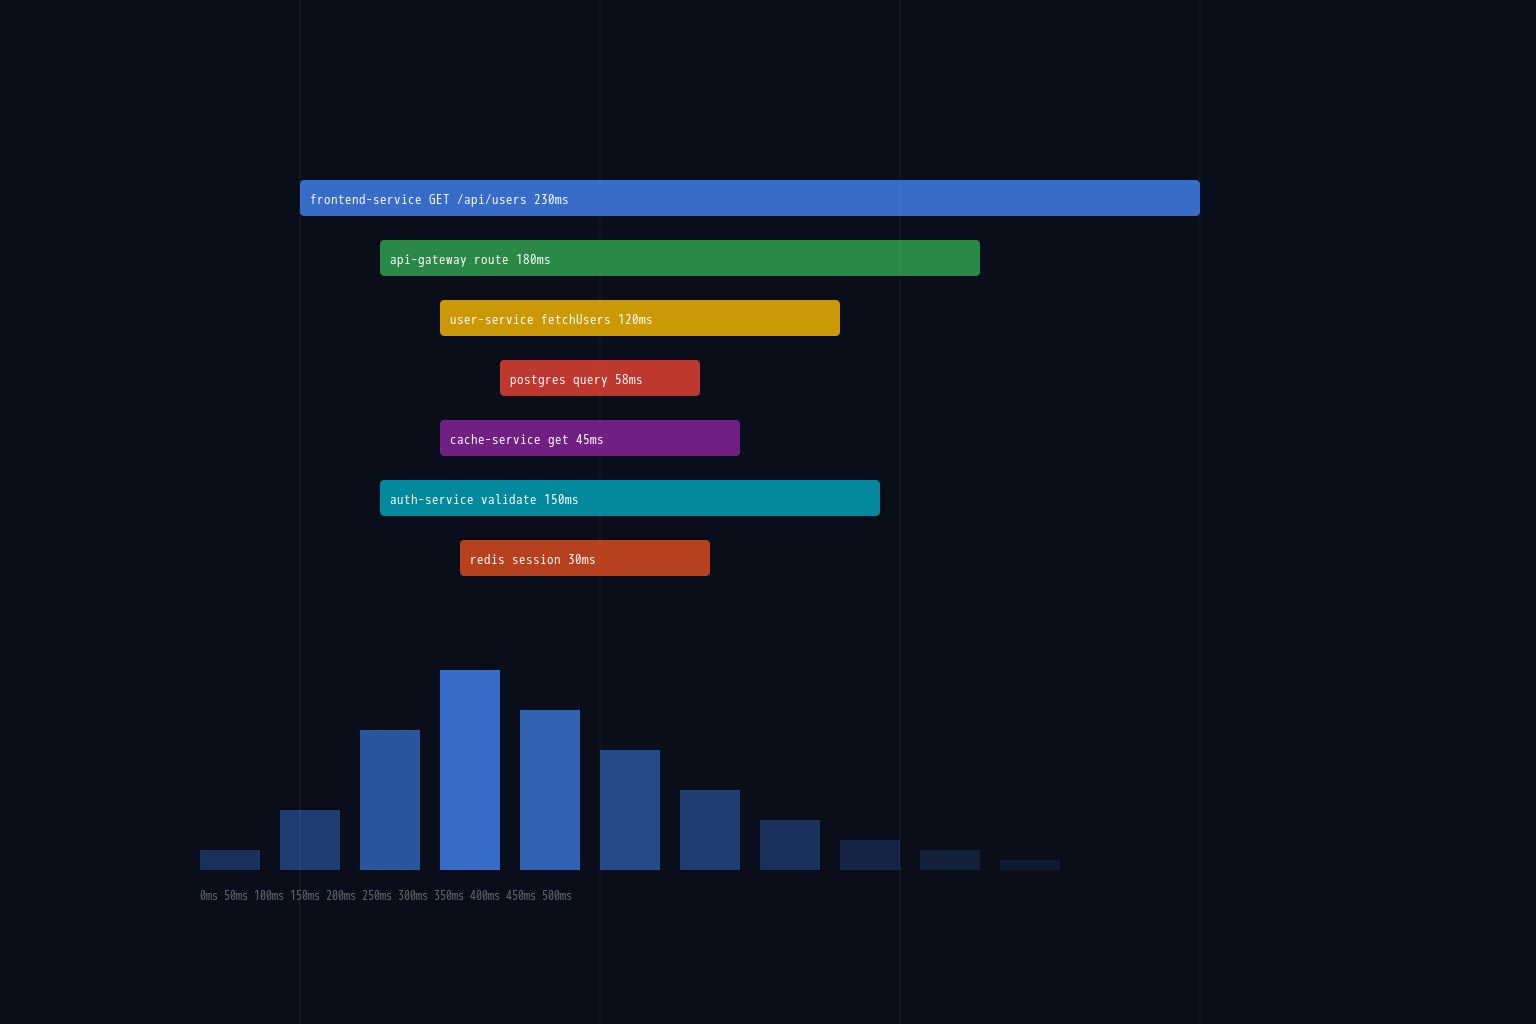
Task: Click the 50ms axis label
Action: [236, 896]
